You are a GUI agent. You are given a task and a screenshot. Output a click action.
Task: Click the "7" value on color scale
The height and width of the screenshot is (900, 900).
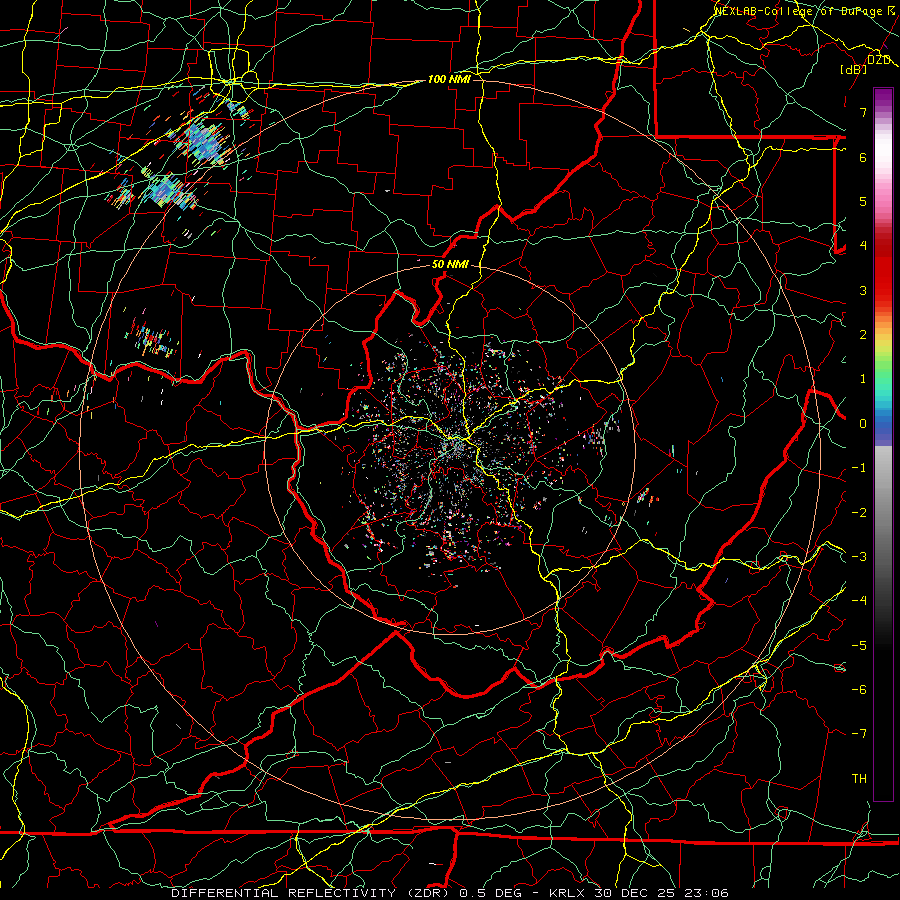click(863, 112)
